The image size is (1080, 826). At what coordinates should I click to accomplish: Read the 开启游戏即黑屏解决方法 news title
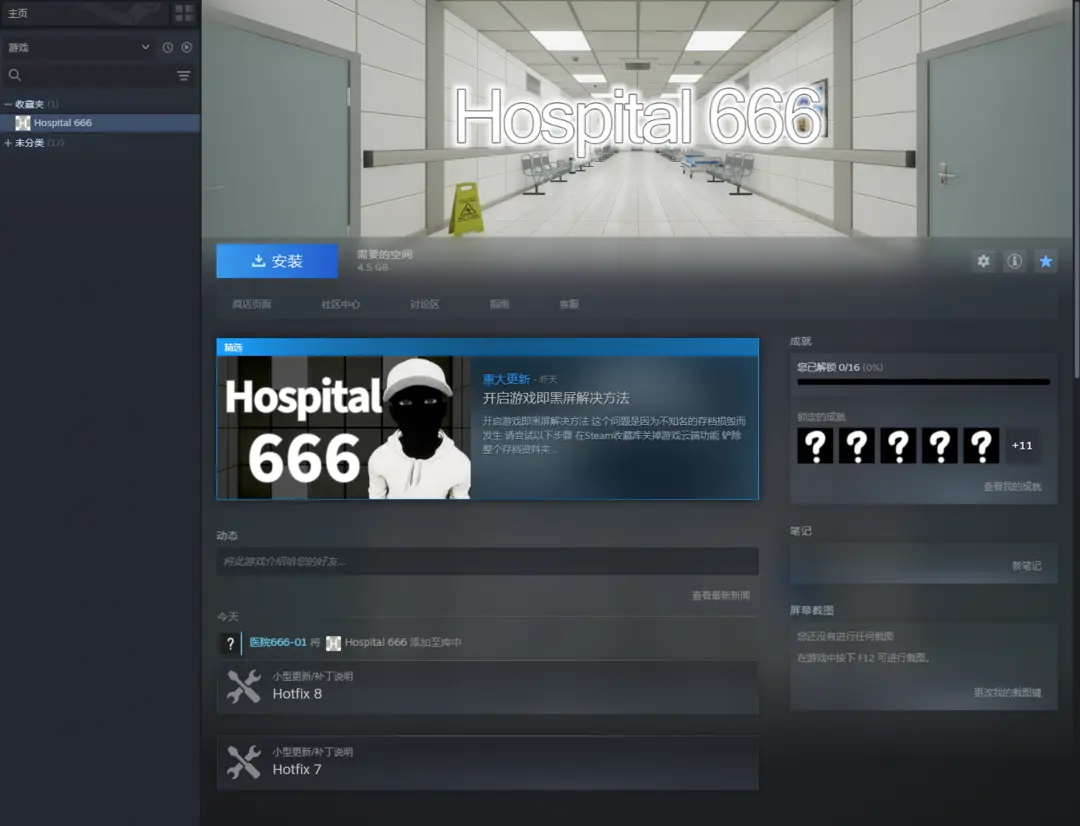(x=556, y=398)
